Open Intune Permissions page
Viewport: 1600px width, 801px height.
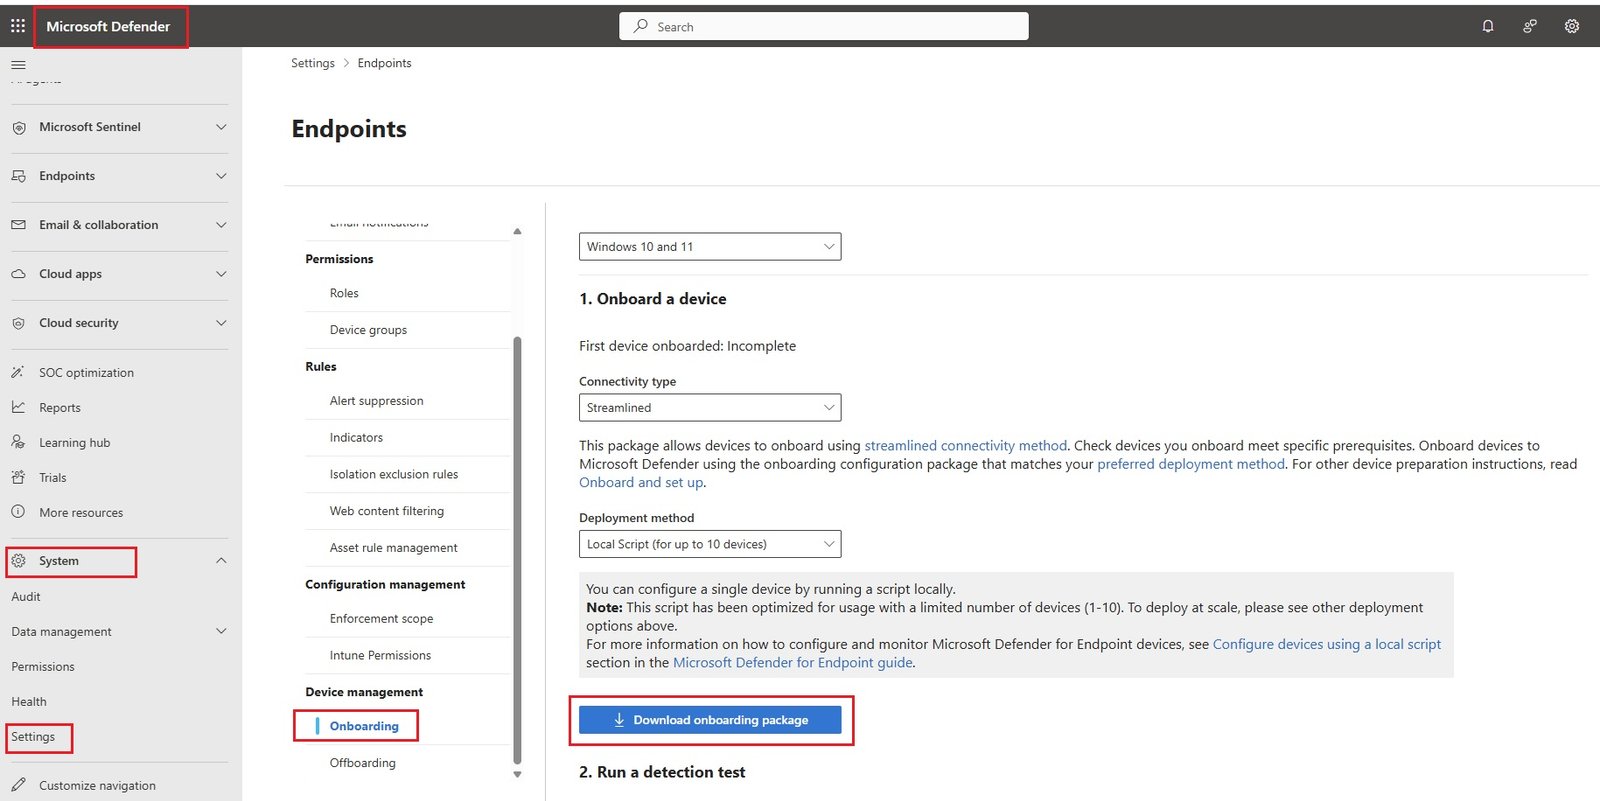click(x=381, y=656)
